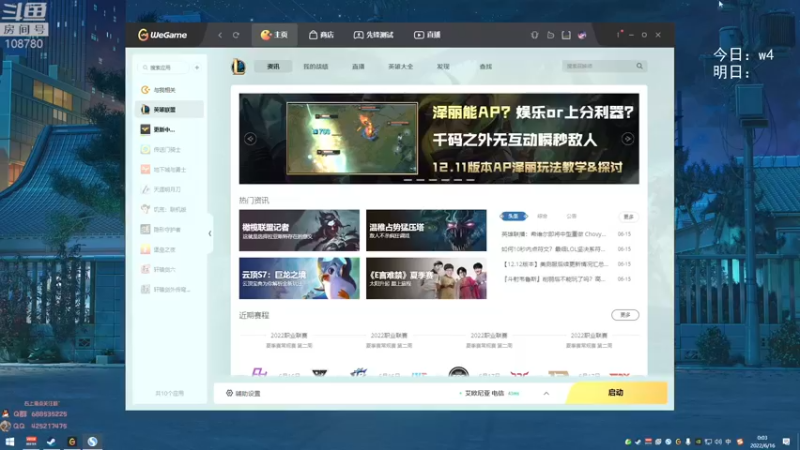Viewport: 800px width, 450px height.
Task: Click the inbox icon in title bar
Action: click(x=566, y=35)
